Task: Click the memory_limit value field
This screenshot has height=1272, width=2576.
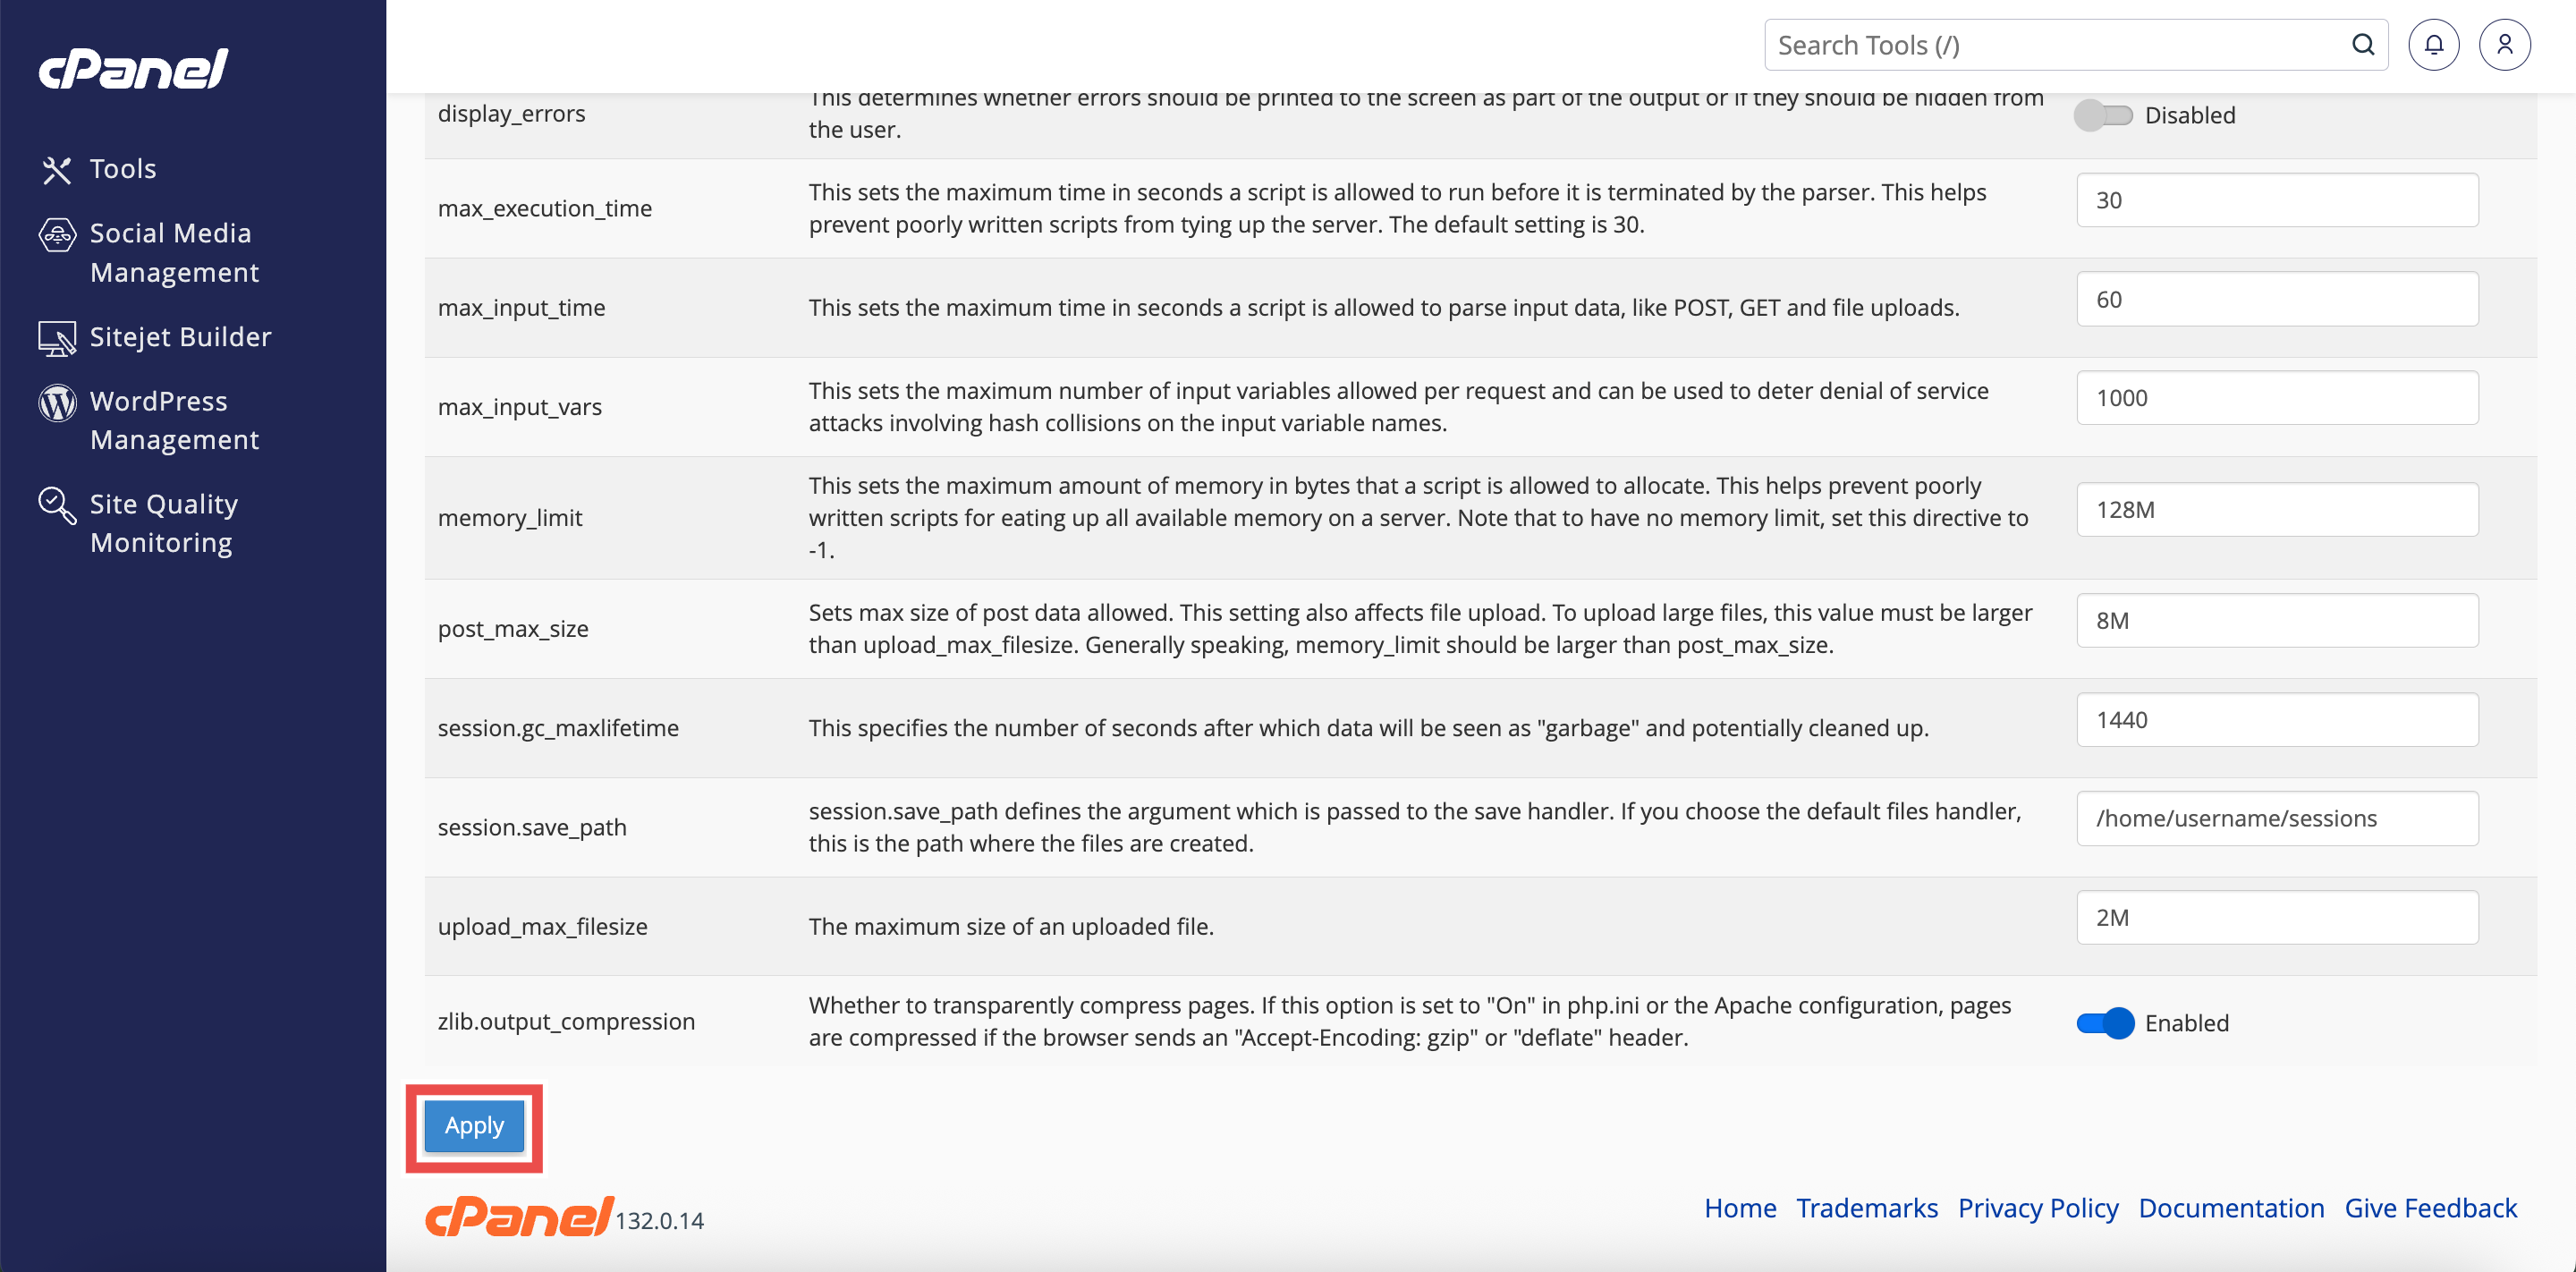Action: pos(2277,510)
